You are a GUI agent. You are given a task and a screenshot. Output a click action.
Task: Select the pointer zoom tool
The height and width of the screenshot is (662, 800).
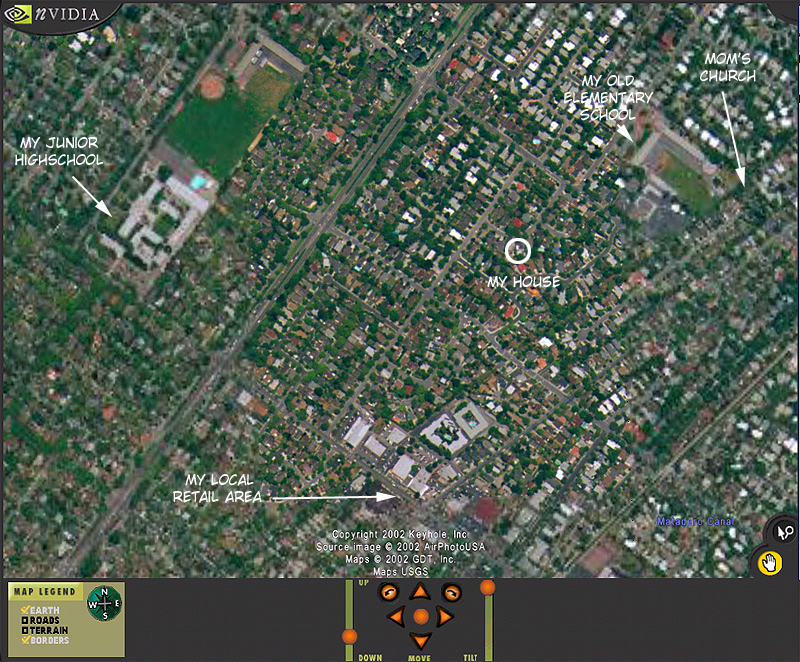click(783, 533)
